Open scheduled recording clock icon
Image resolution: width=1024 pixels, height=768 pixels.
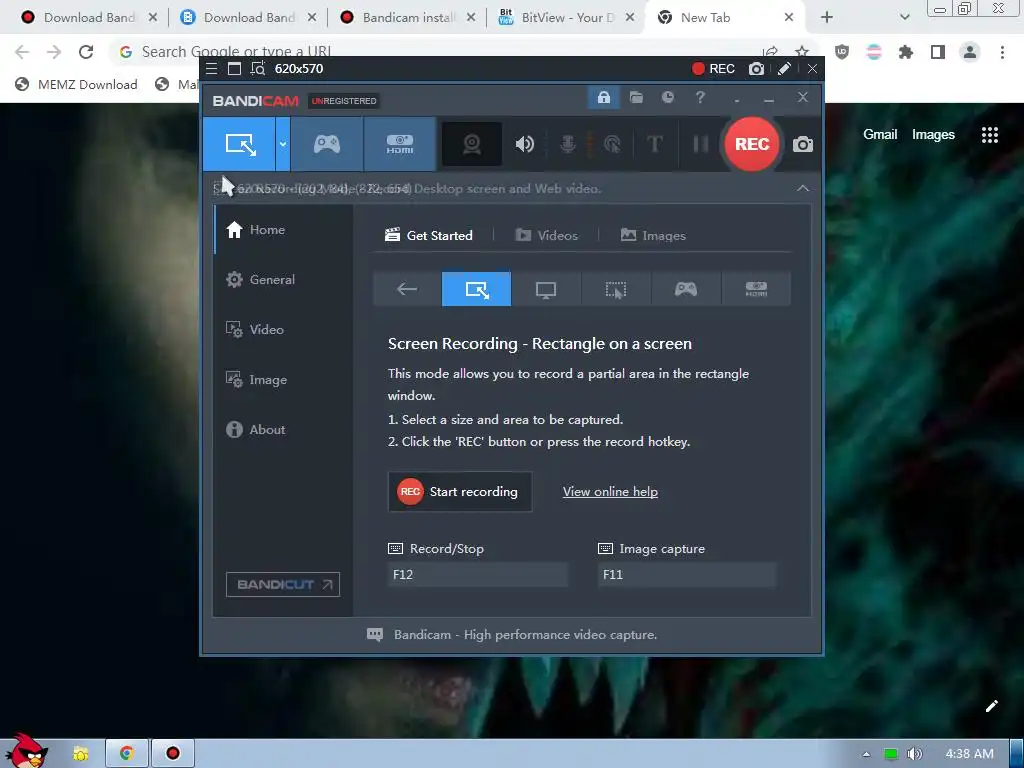tap(667, 97)
